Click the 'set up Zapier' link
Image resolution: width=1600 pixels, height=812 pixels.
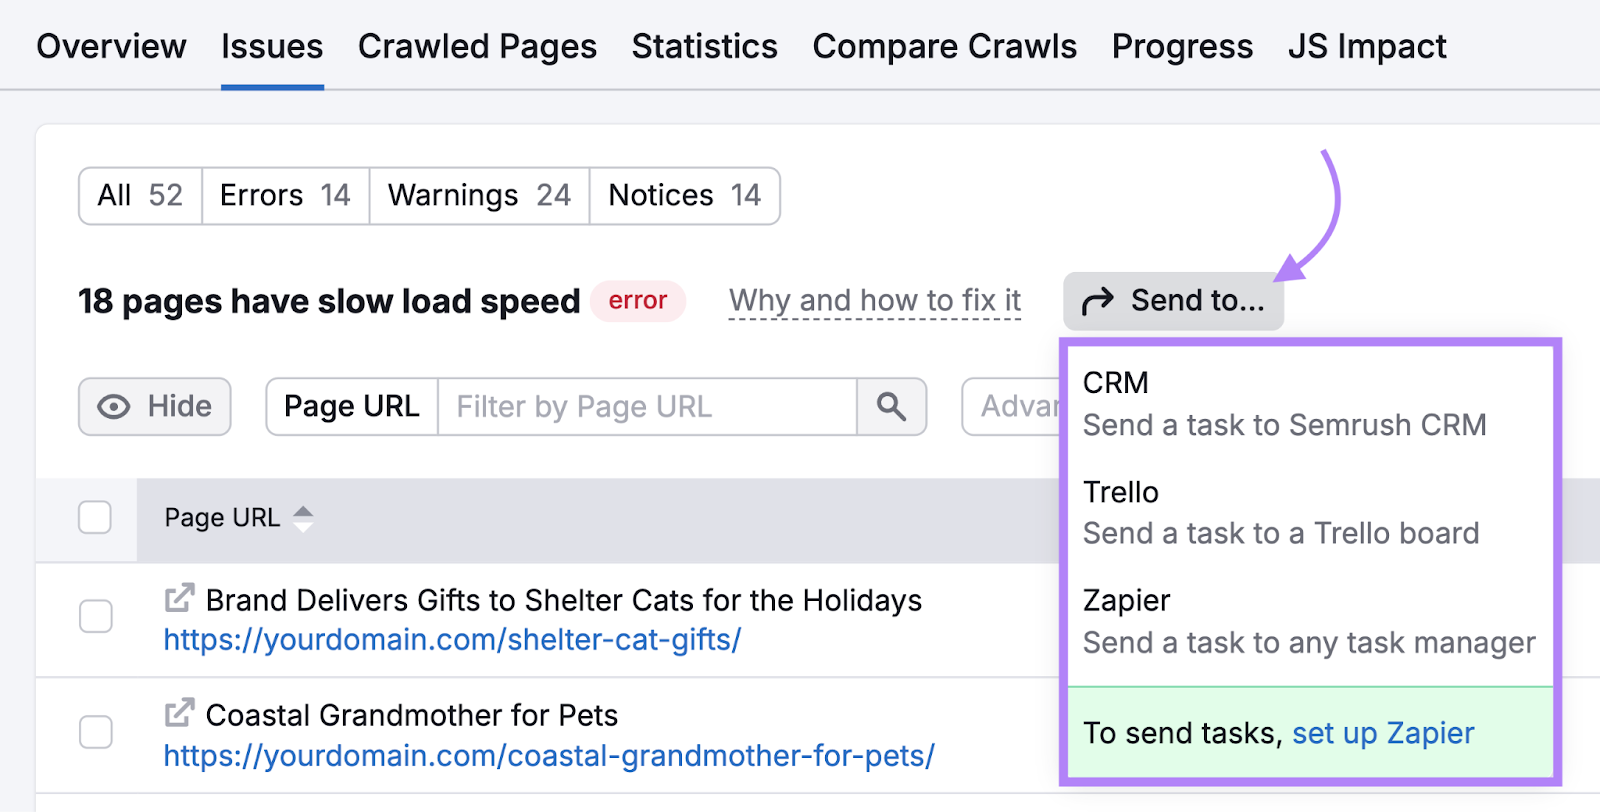coord(1383,733)
